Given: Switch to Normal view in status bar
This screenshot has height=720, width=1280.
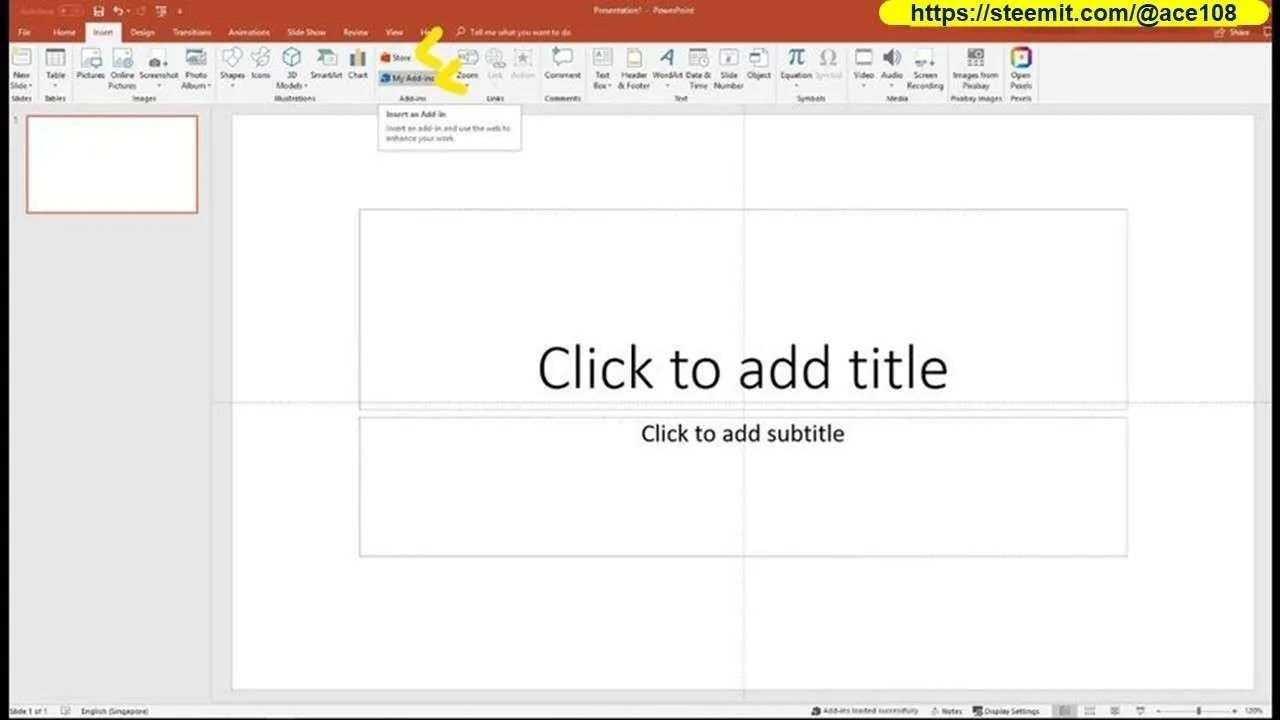Looking at the screenshot, I should pyautogui.click(x=1066, y=711).
